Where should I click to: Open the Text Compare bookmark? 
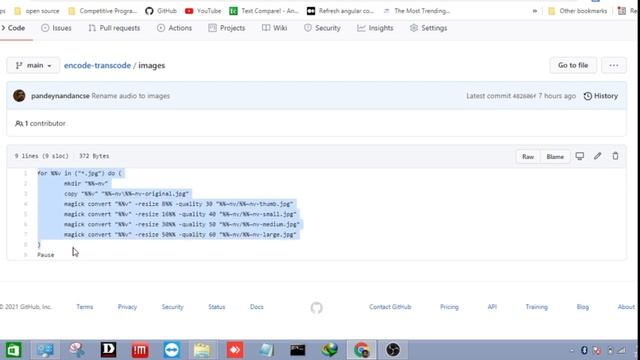click(x=264, y=11)
